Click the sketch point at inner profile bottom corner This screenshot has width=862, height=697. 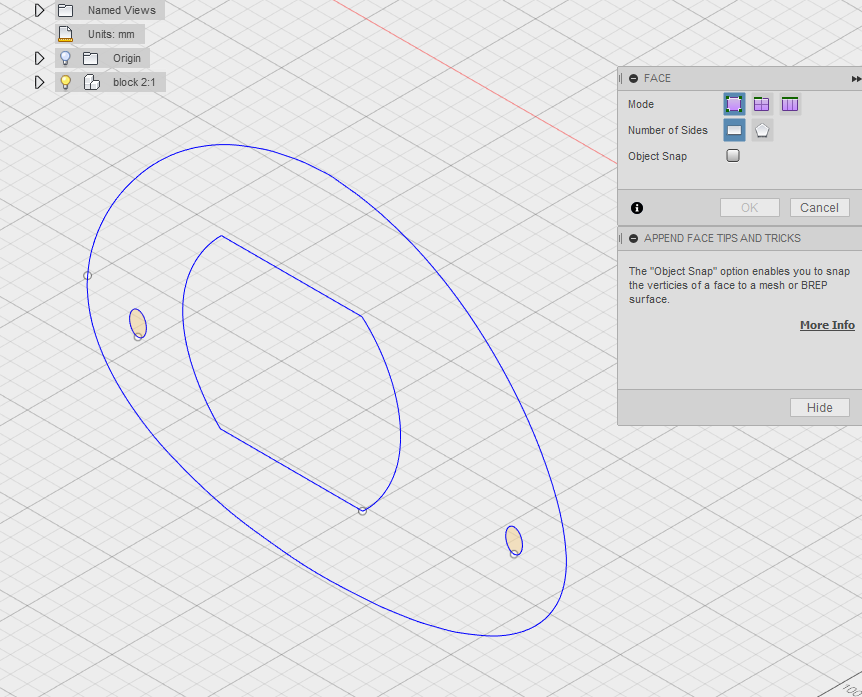362,511
